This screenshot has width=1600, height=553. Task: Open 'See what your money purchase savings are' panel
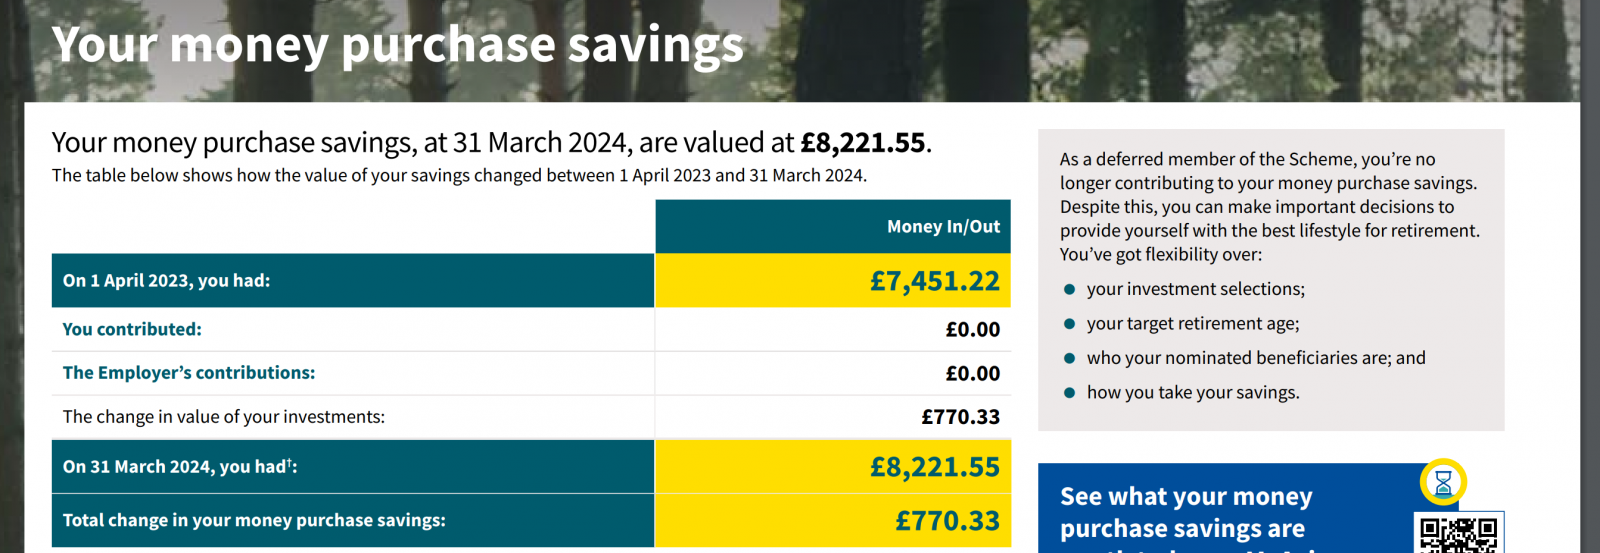[x=1271, y=508]
